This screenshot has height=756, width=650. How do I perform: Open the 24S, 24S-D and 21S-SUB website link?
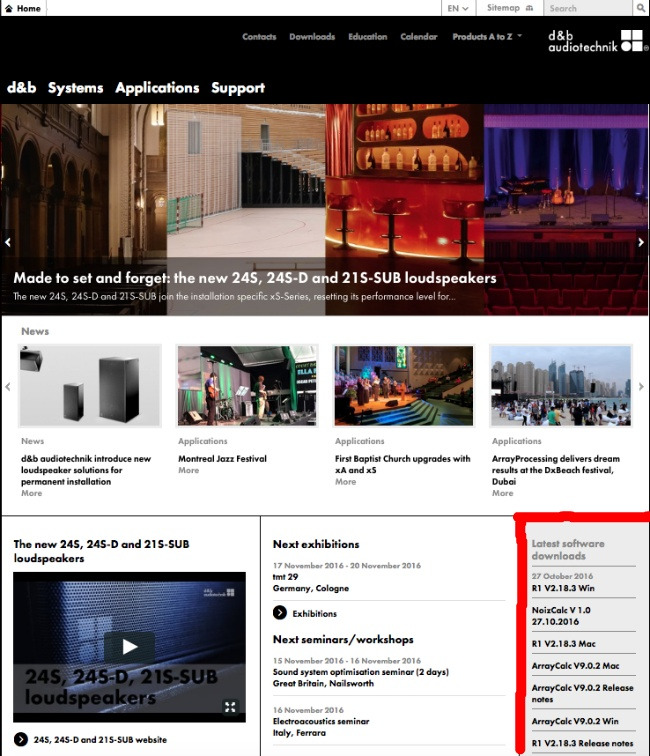click(x=100, y=740)
